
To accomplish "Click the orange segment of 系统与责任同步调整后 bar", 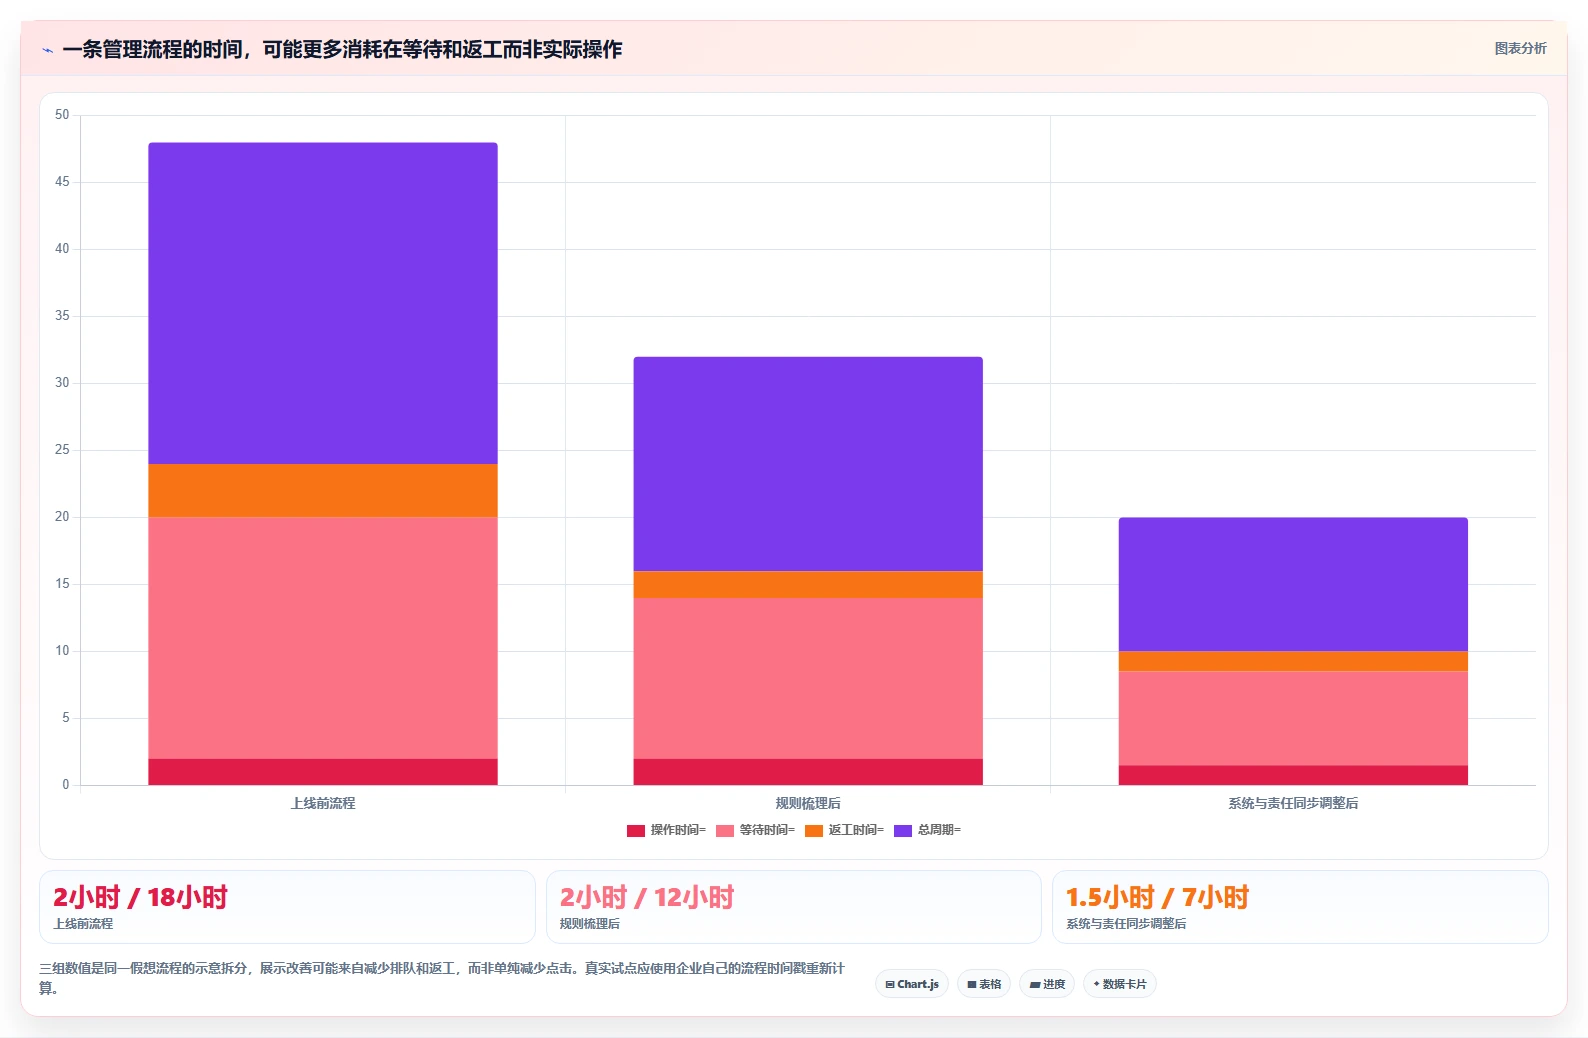I will point(1293,661).
